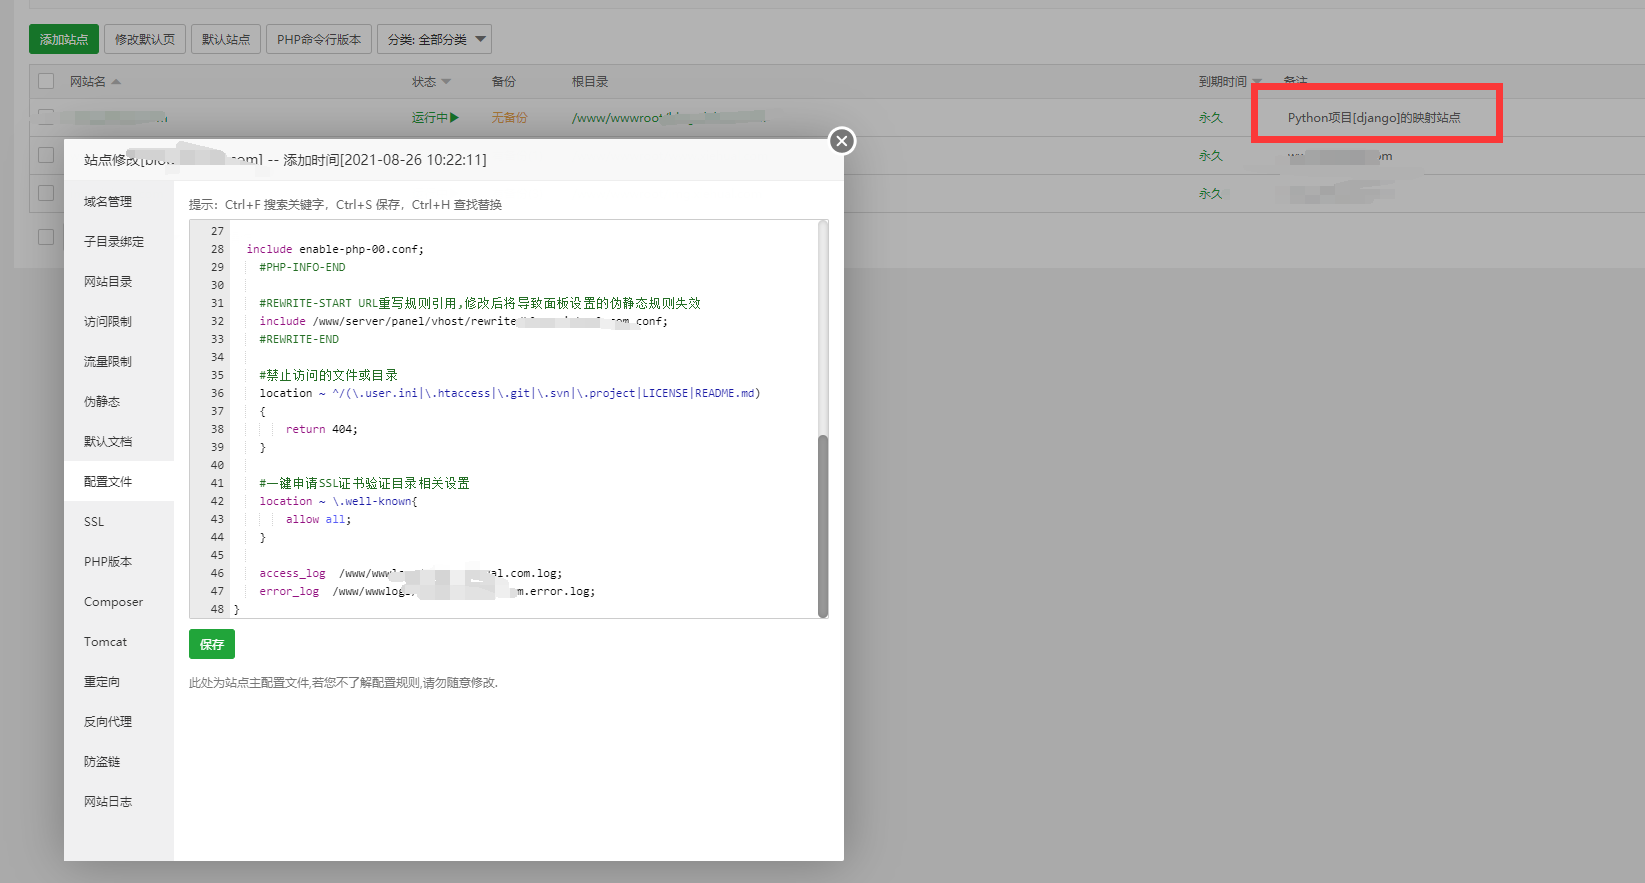Go to the 防盗链 tab

point(119,761)
